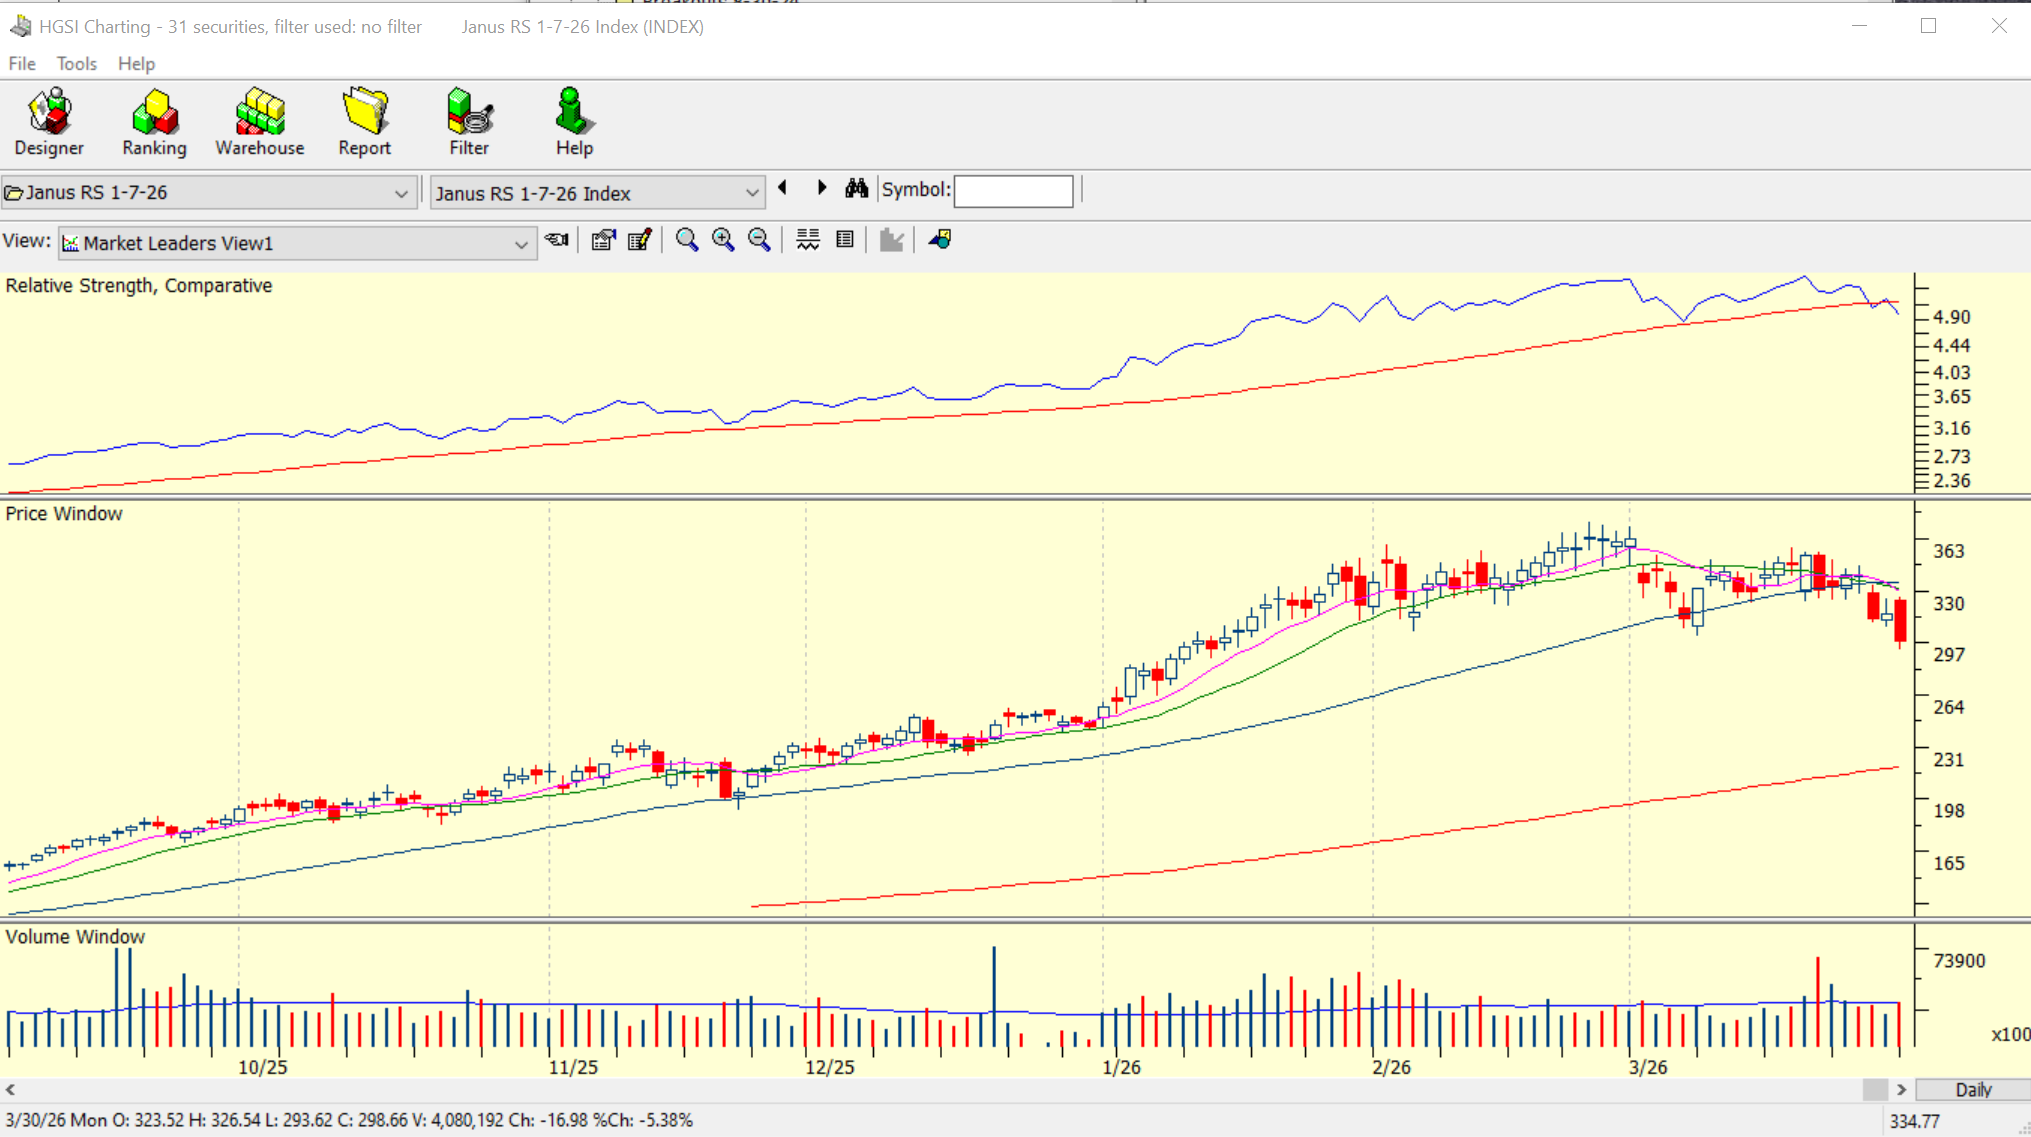
Task: Open the Market Leaders View1 dropdown
Action: (520, 244)
